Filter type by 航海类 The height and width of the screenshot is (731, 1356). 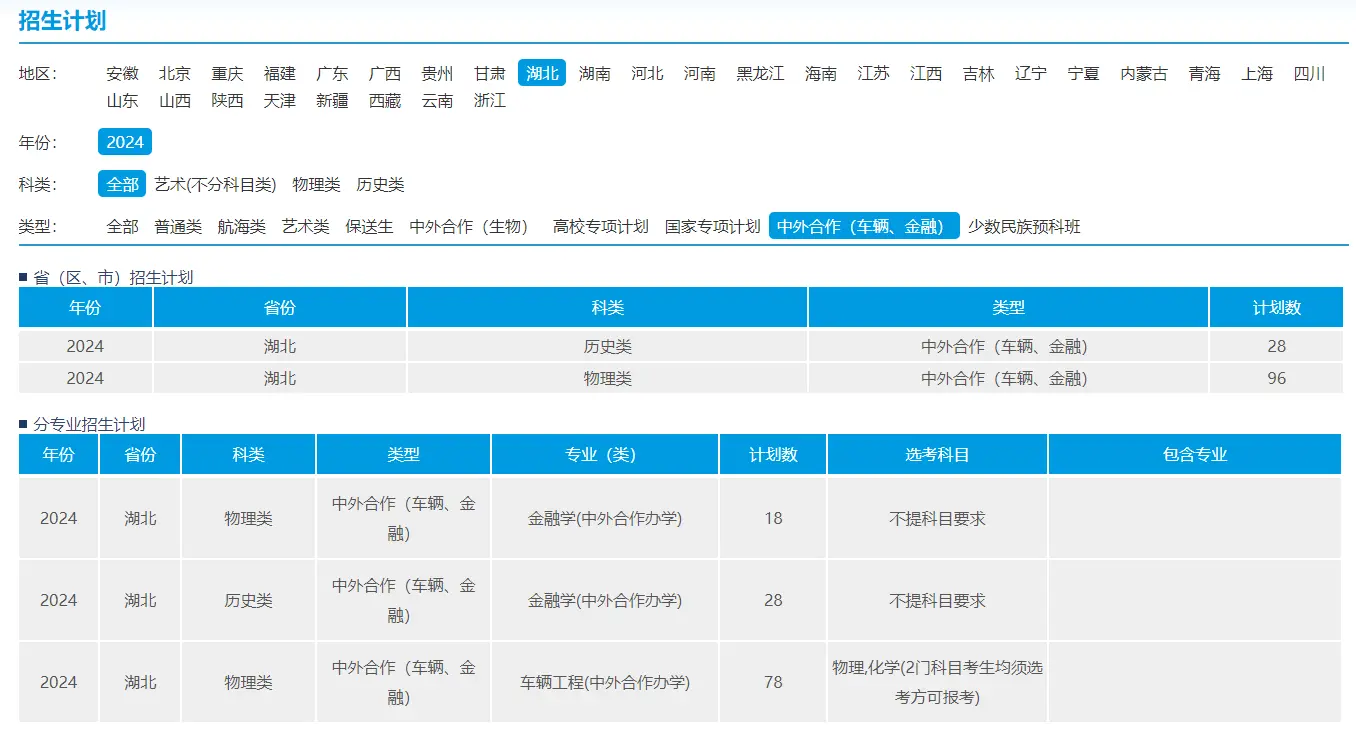click(x=241, y=226)
